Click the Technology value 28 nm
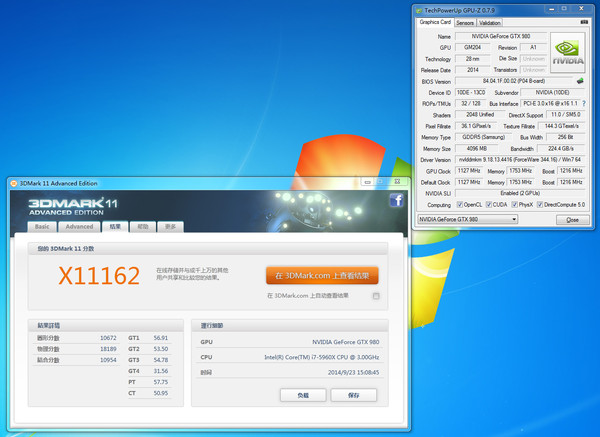 click(x=473, y=59)
